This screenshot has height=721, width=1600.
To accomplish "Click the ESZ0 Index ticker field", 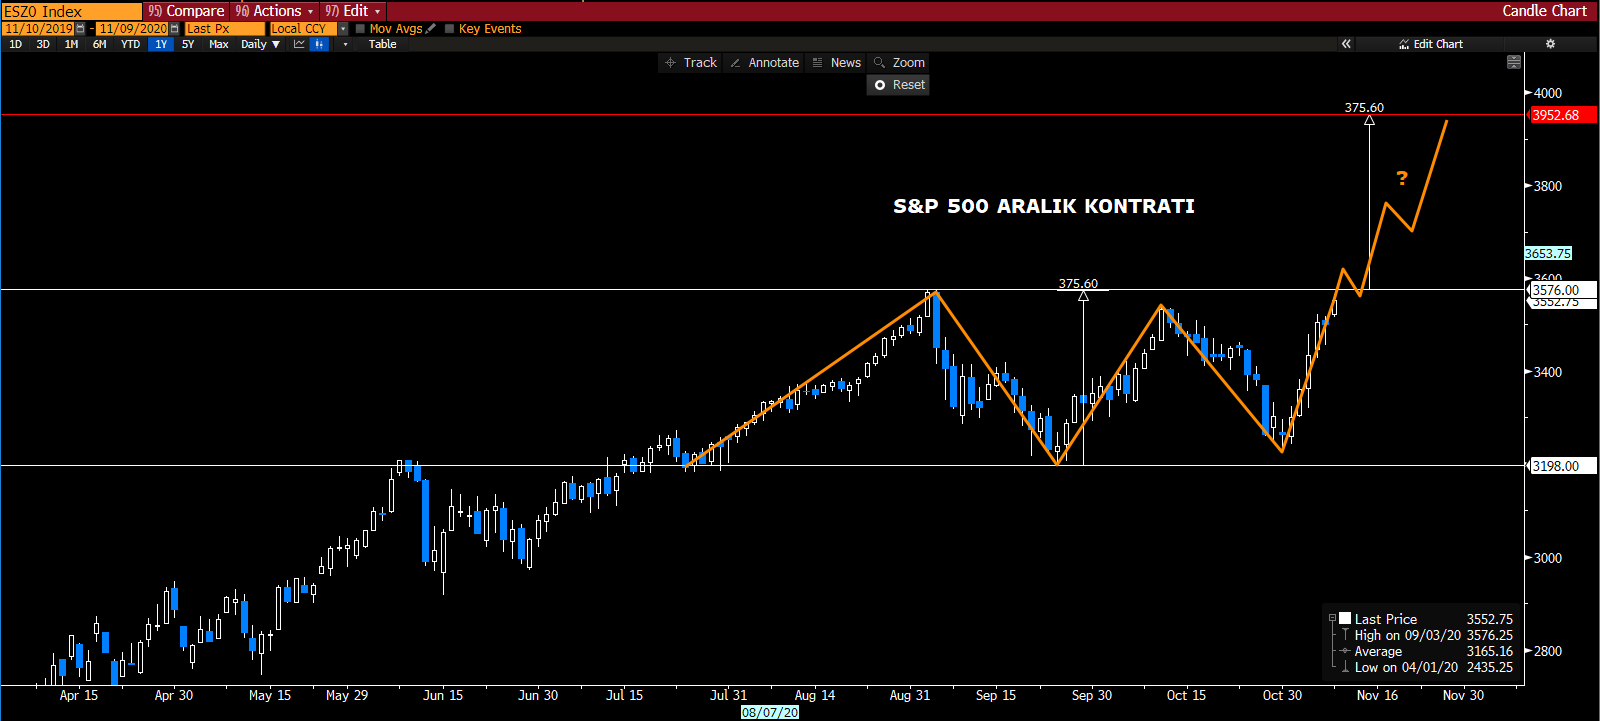I will pos(71,11).
